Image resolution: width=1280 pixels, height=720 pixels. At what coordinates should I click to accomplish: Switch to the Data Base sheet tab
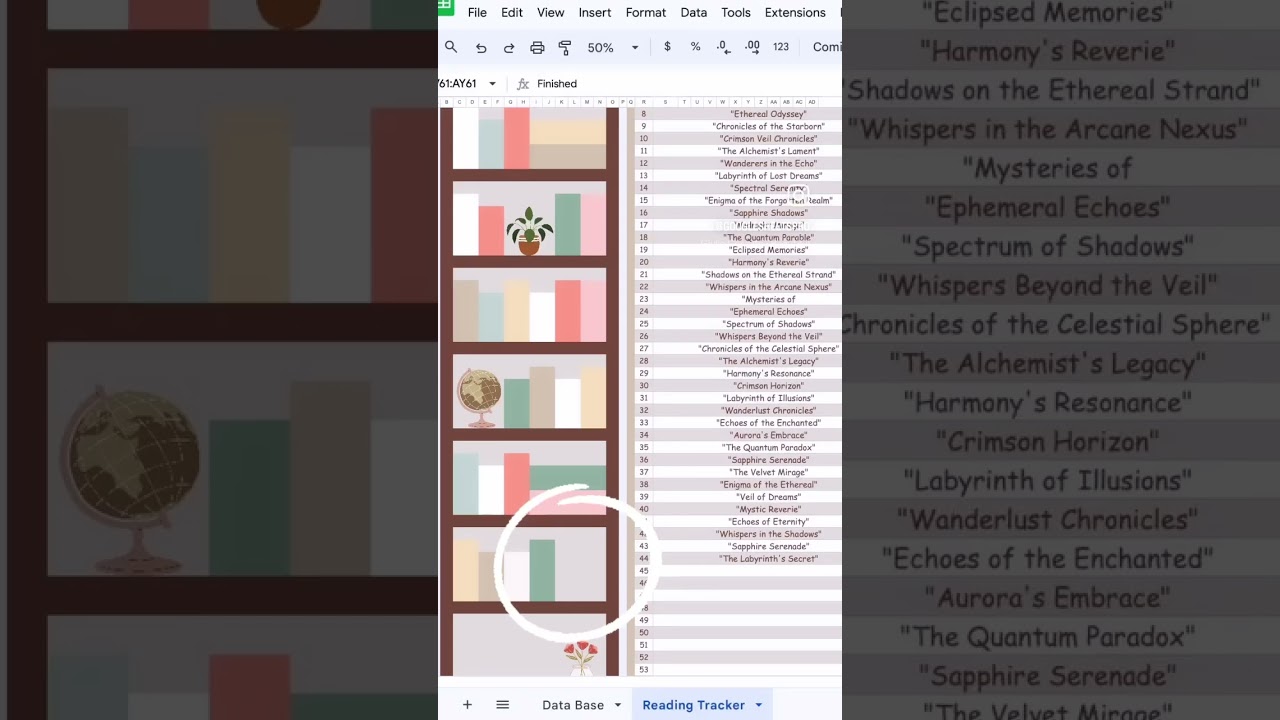(x=573, y=705)
